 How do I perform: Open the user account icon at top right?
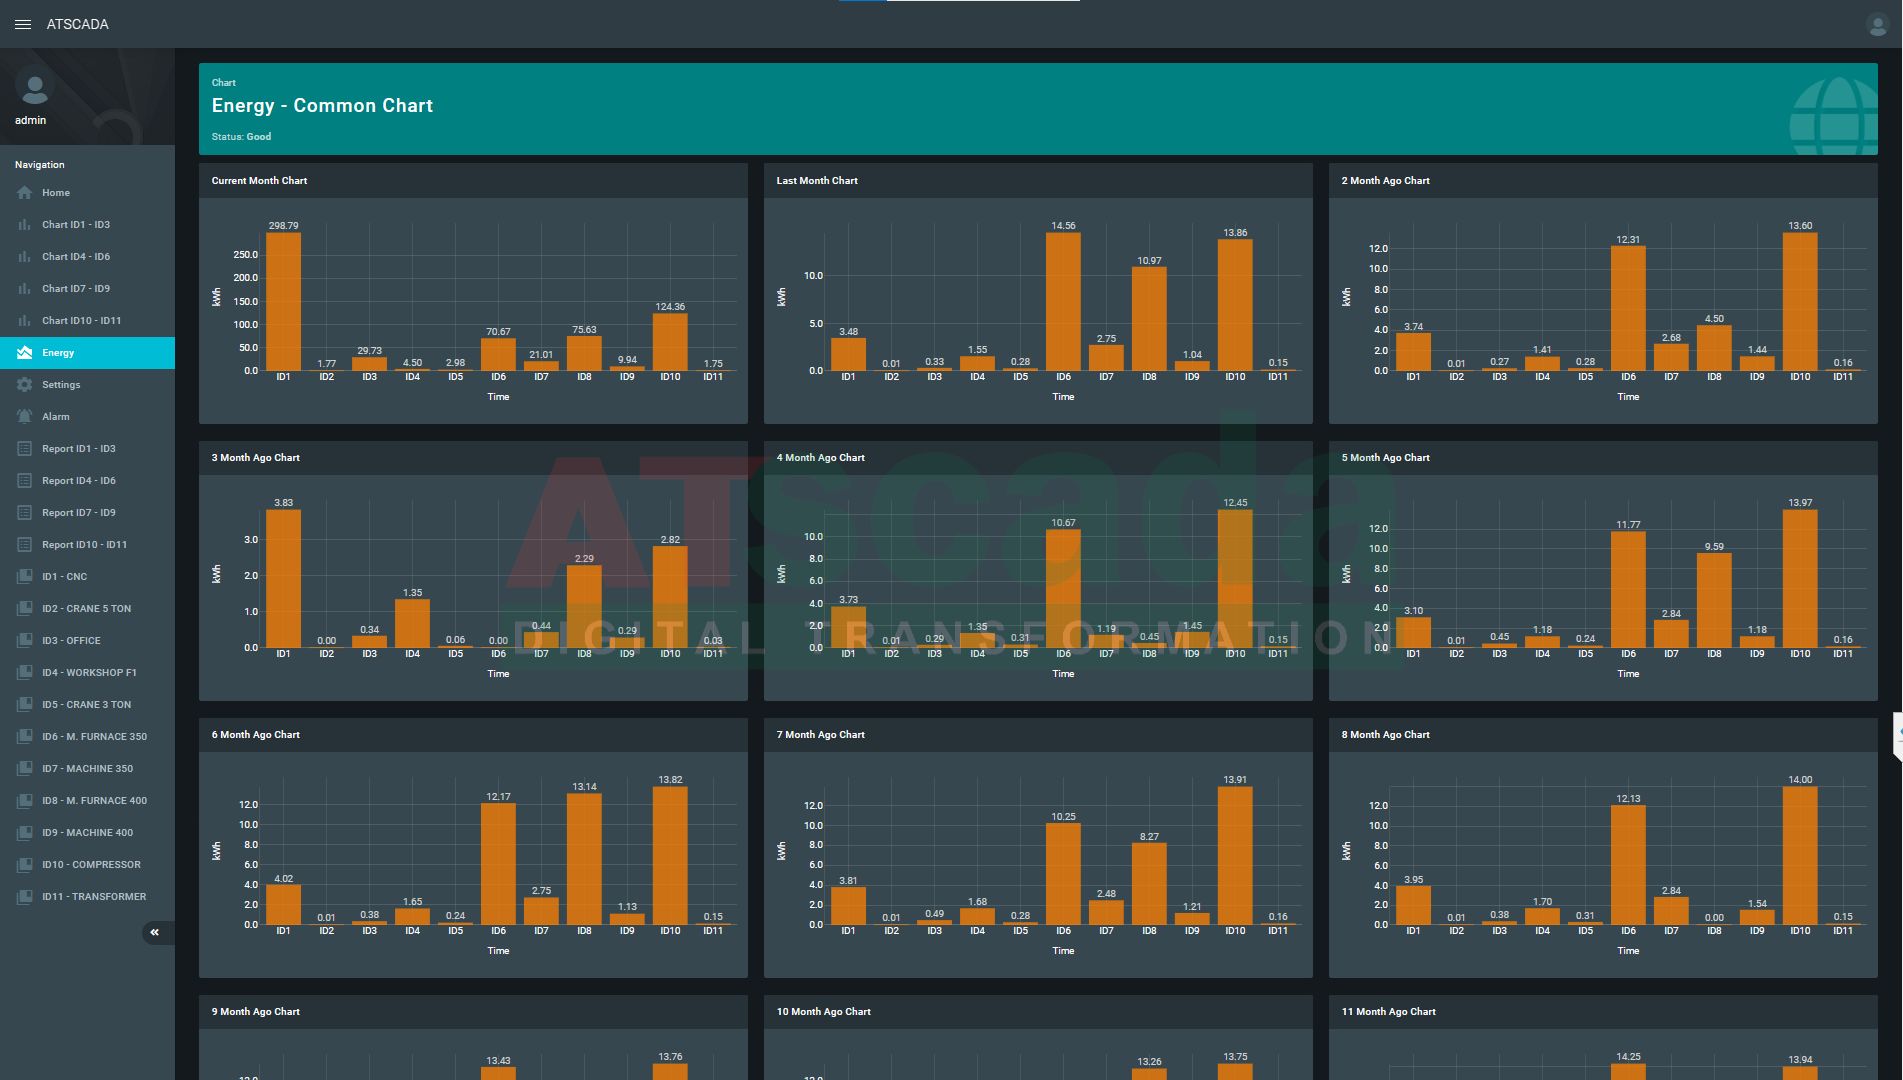tap(1877, 25)
